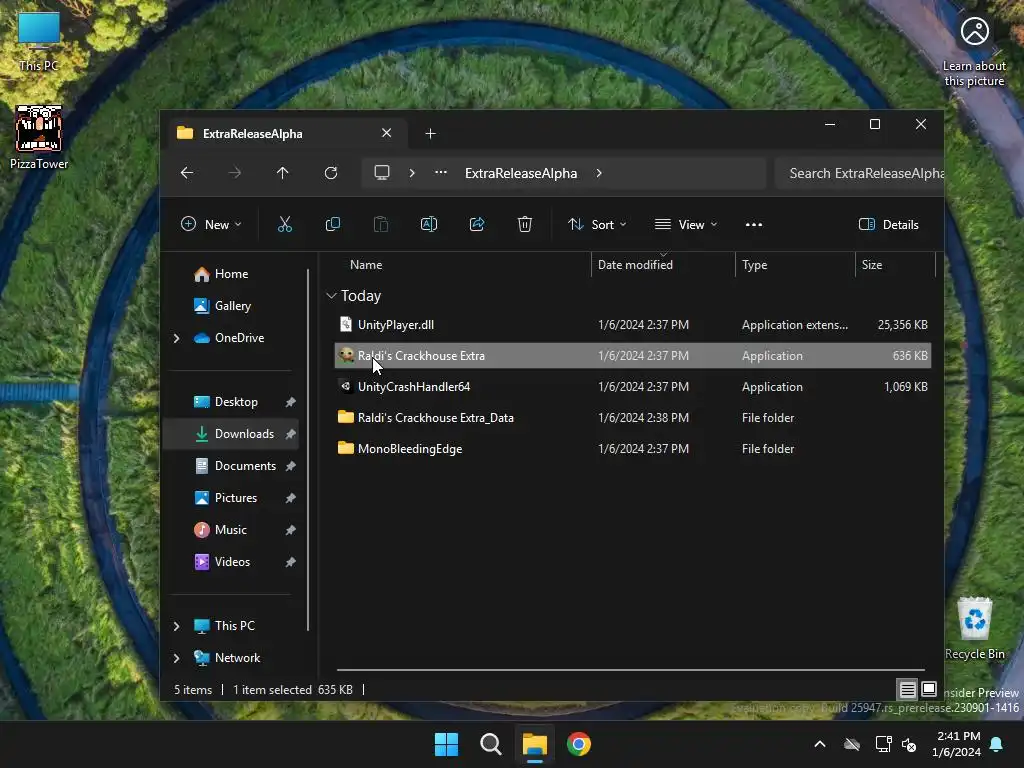Viewport: 1024px width, 768px height.
Task: Open the Windows Start menu
Action: pyautogui.click(x=447, y=744)
